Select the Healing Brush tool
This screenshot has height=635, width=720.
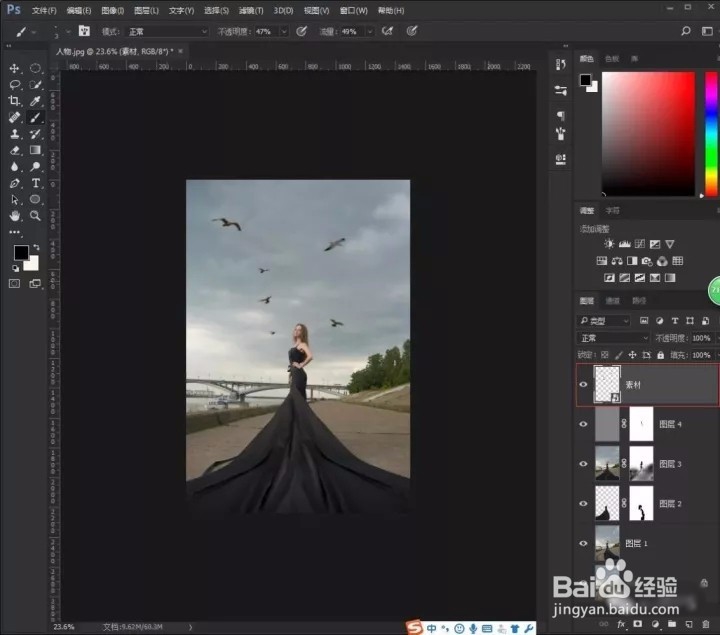click(x=14, y=118)
